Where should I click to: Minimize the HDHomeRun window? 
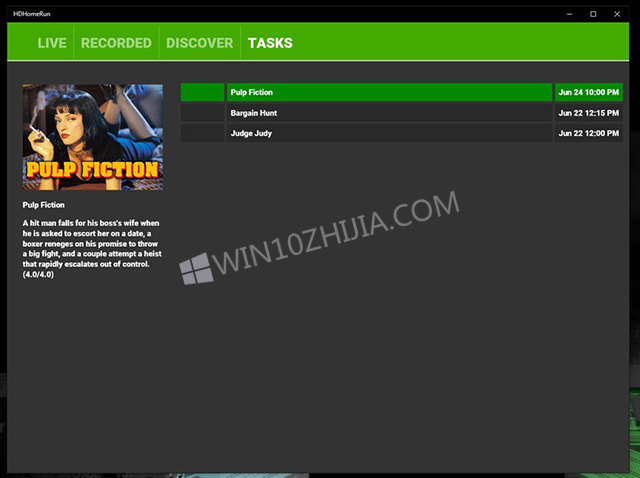pos(569,14)
